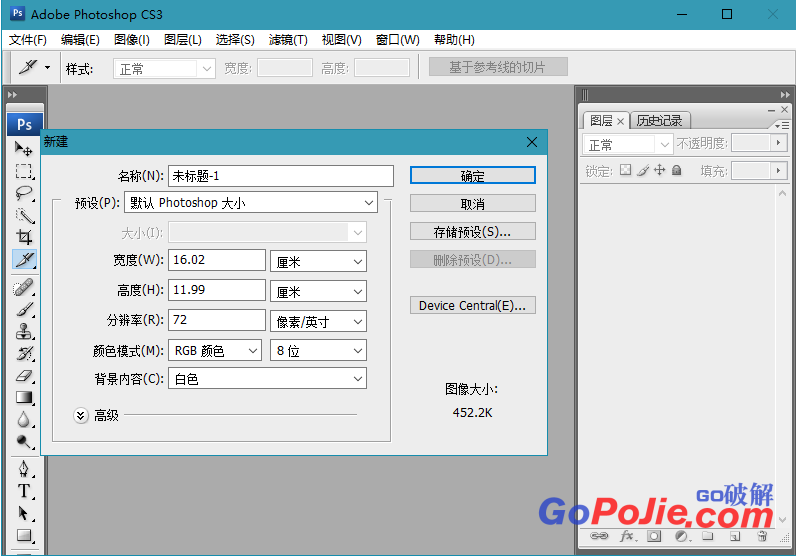Open the 编辑(E) menu
Screen dimensions: 796x560
click(x=80, y=40)
